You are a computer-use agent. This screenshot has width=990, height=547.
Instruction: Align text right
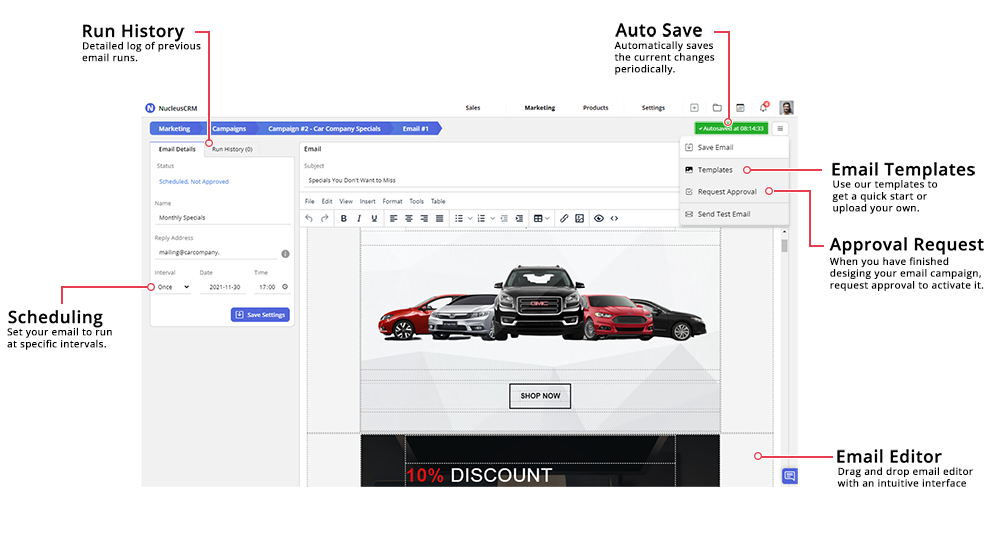tap(424, 219)
